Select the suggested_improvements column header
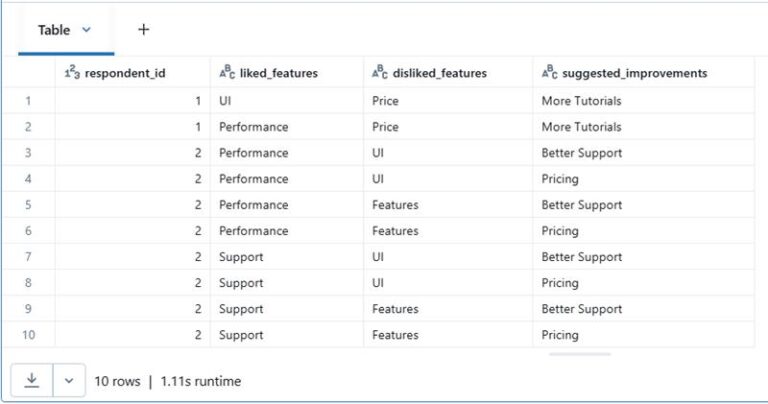This screenshot has width=768, height=404. tap(635, 73)
